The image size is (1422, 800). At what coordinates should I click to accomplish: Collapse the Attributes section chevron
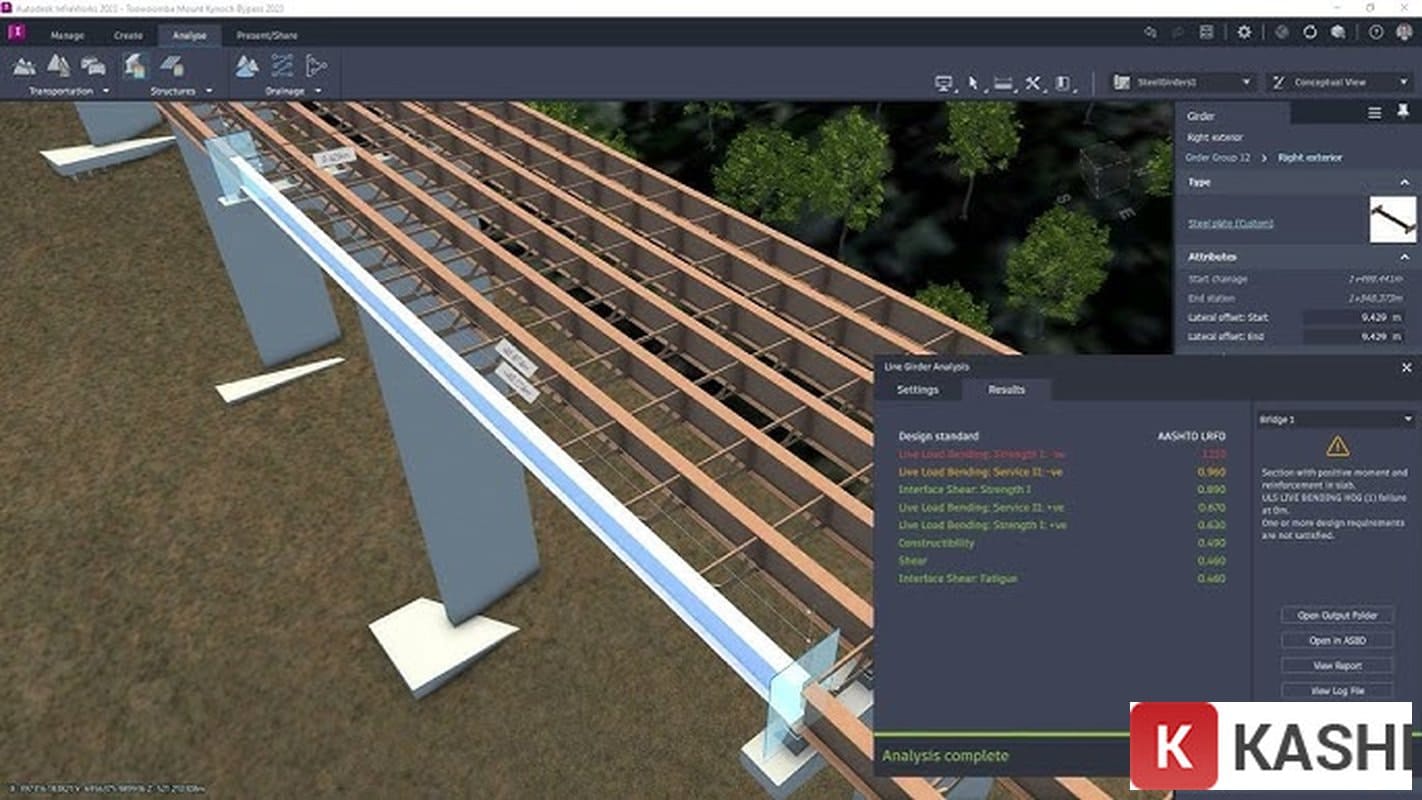(1404, 257)
